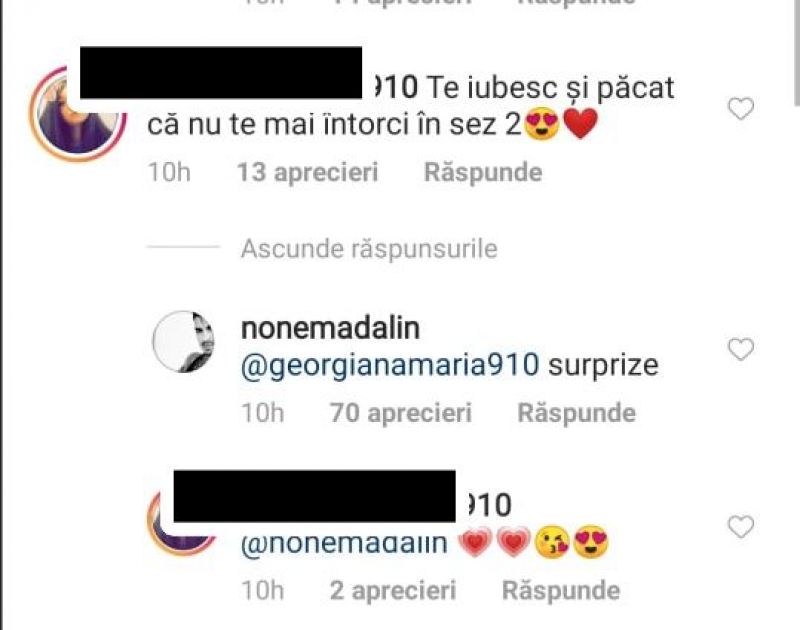Like the "Te iubesc și păcat" comment
The width and height of the screenshot is (800, 630).
click(x=740, y=109)
